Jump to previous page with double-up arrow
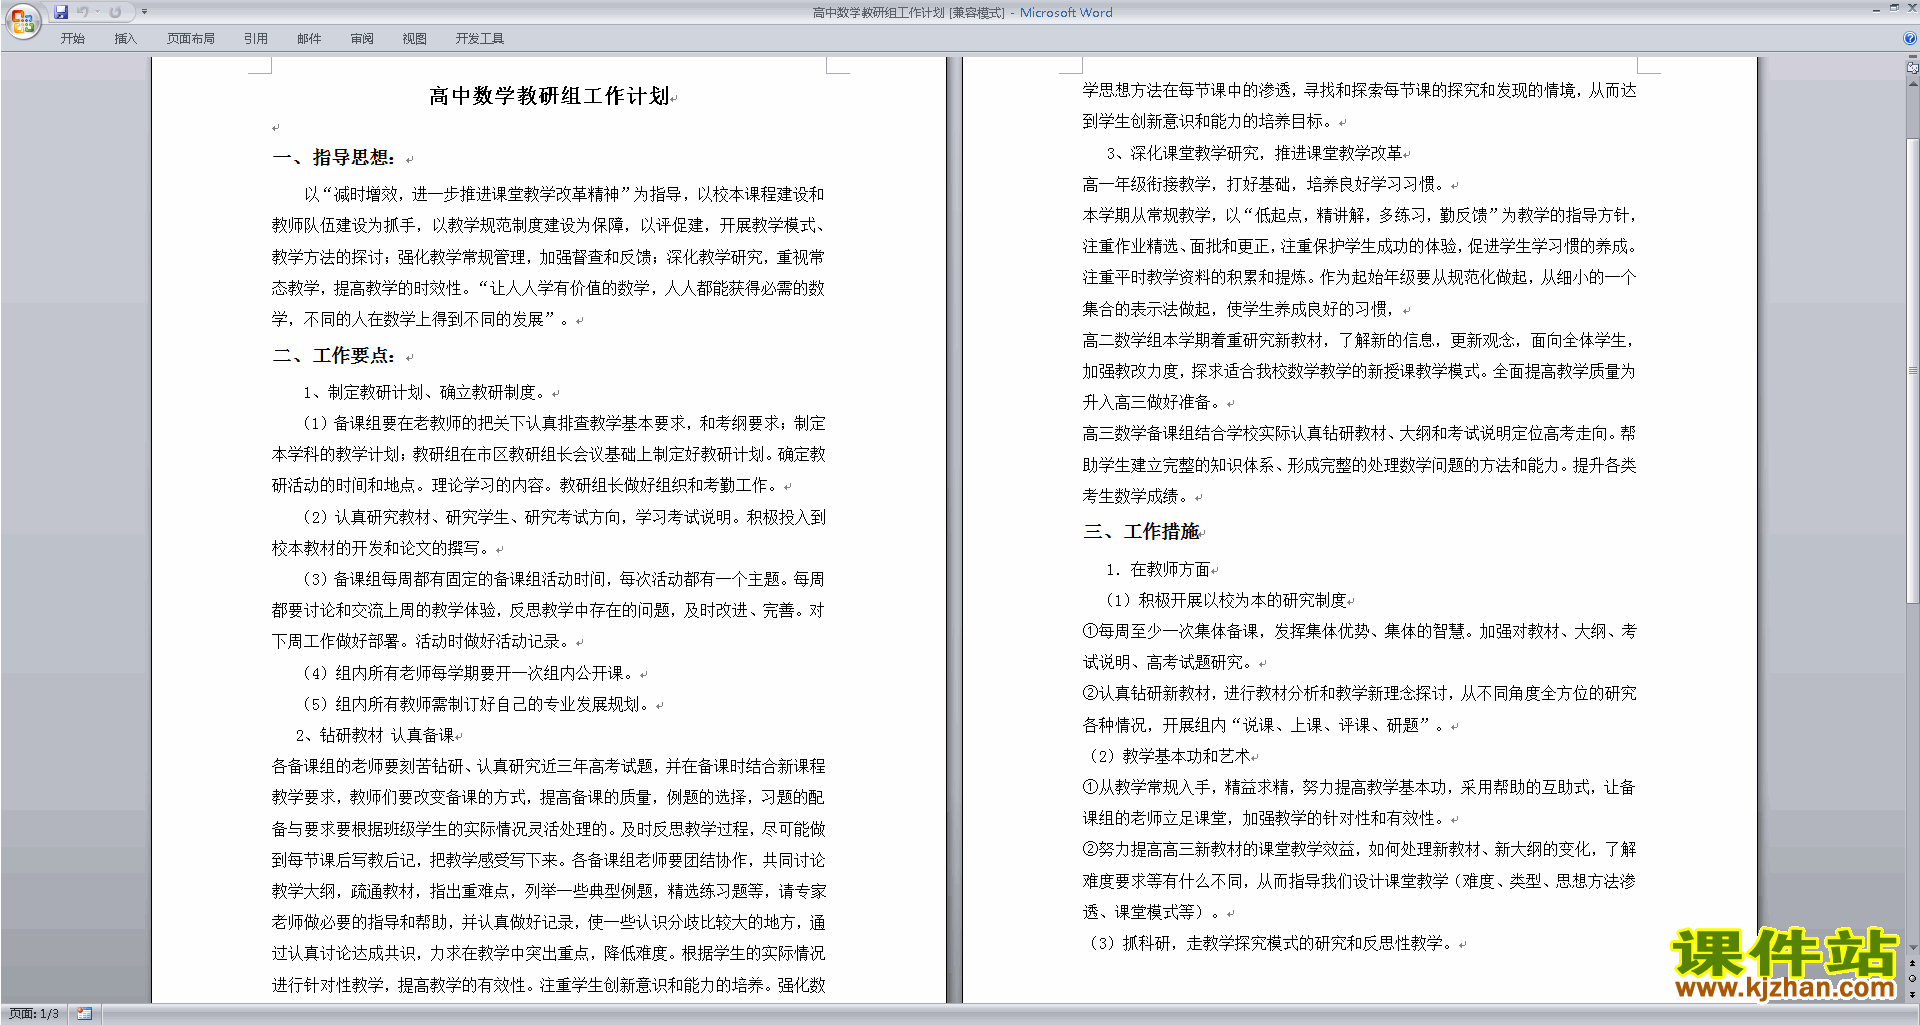The height and width of the screenshot is (1025, 1920). click(x=1913, y=964)
